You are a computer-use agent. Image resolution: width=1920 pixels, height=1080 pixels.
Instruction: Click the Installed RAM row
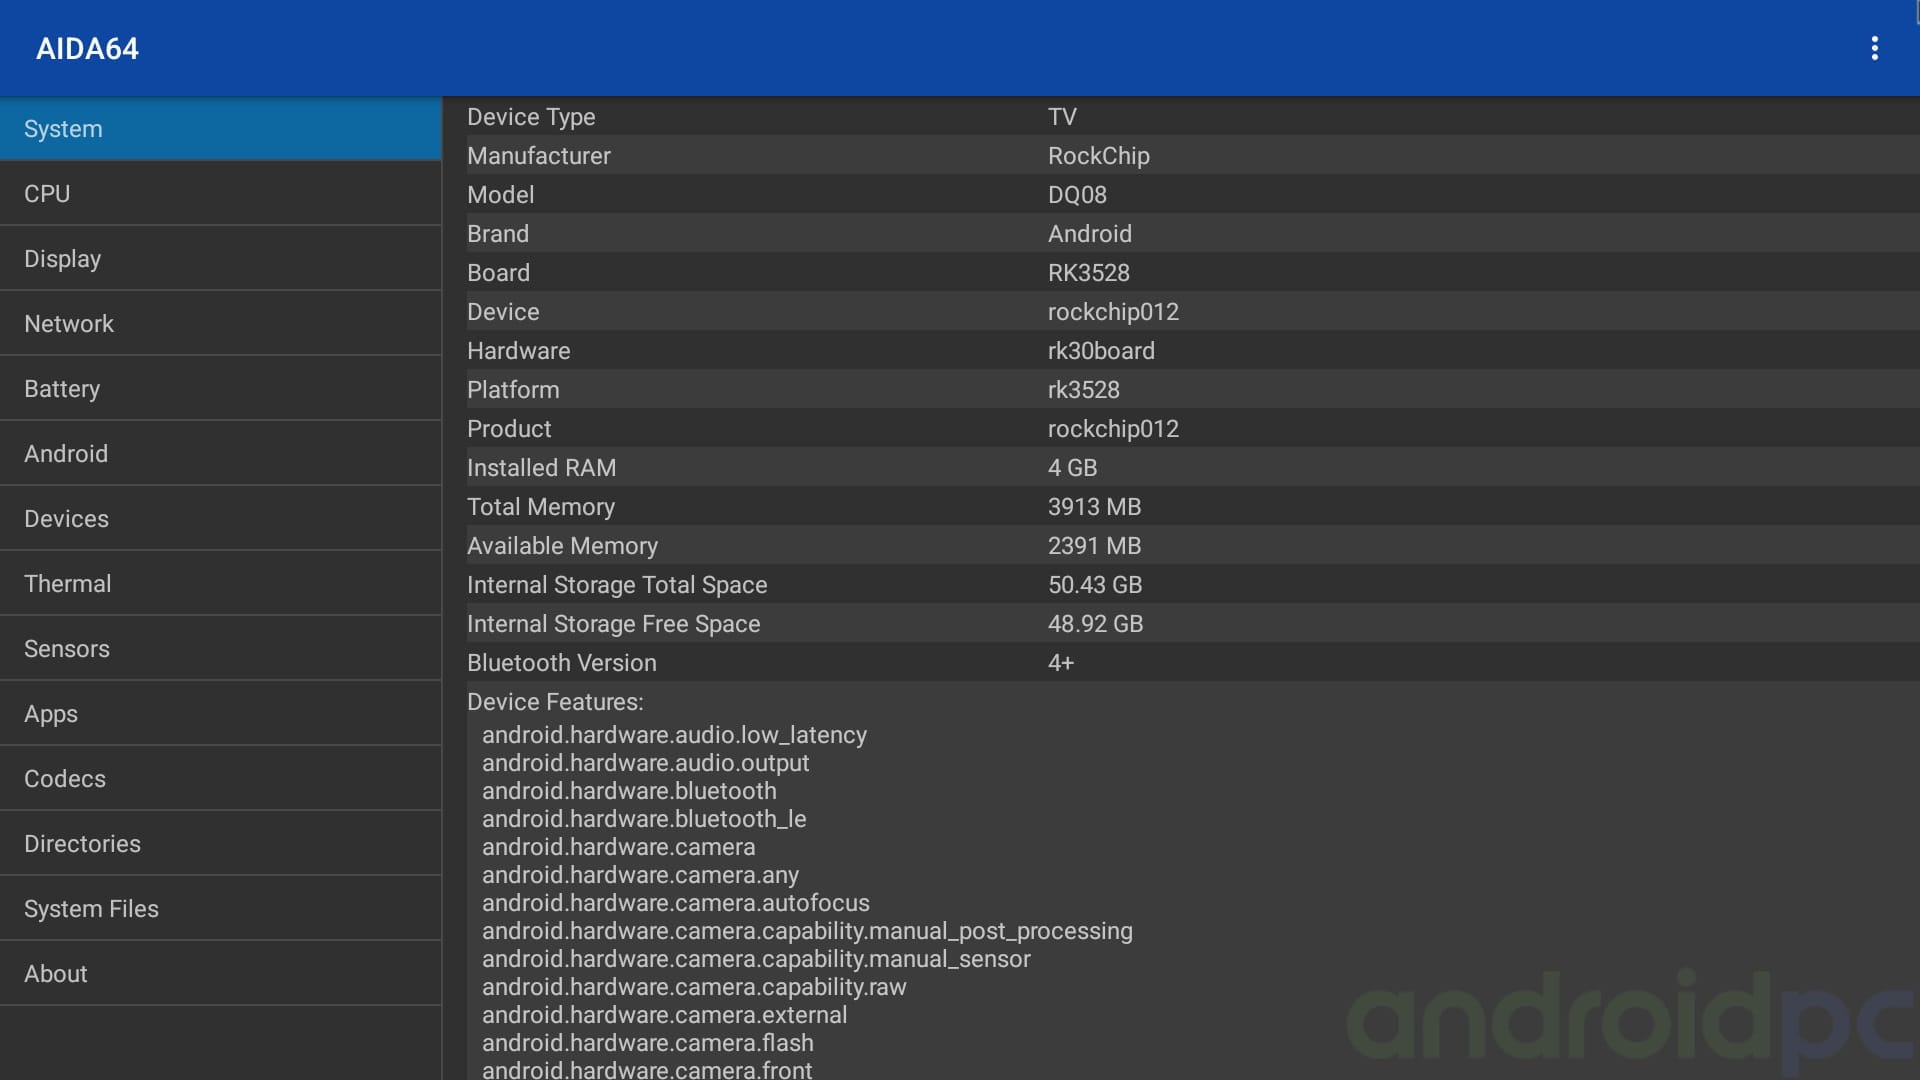1180,468
